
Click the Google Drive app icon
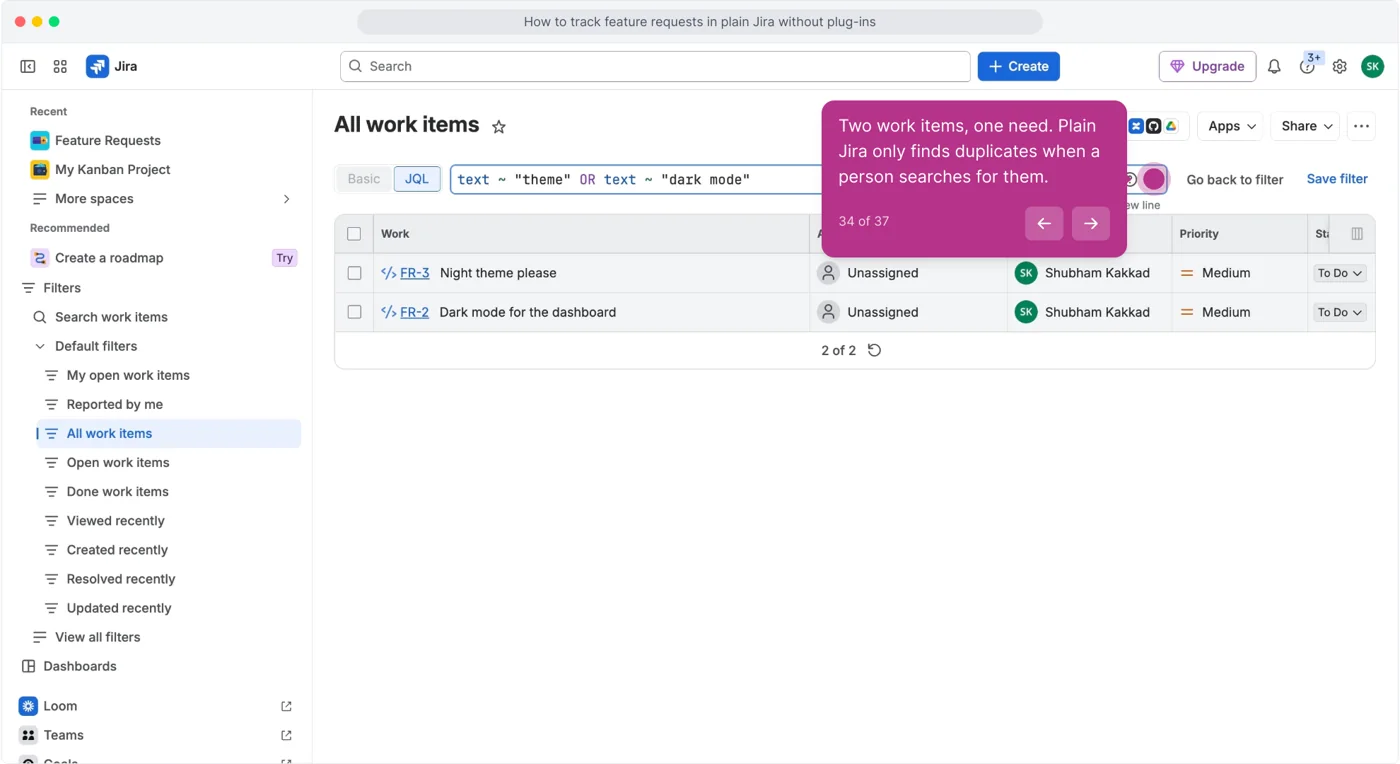click(1171, 126)
